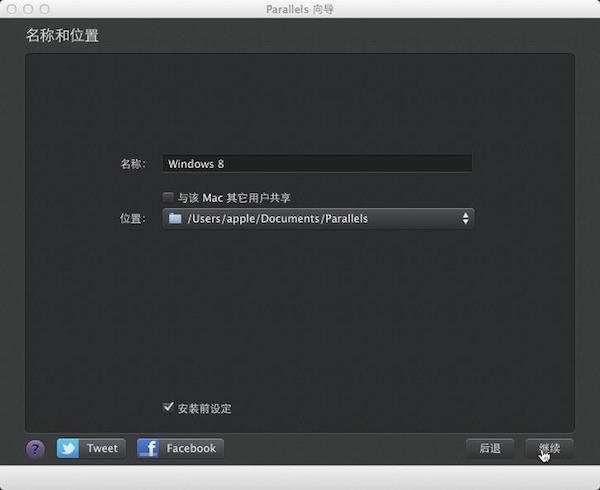The image size is (600, 490).
Task: Minimize the Parallels wizard window
Action: [x=28, y=9]
